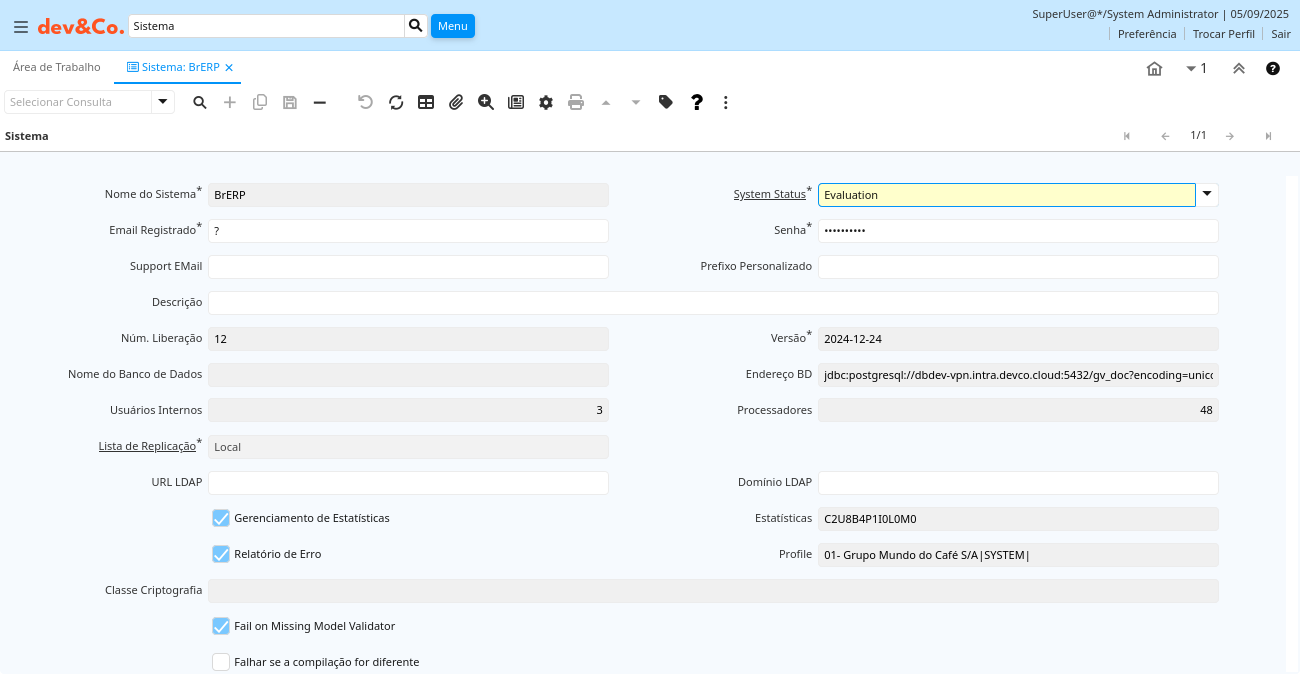
Task: Uncheck Gerenciamento de Estatísticas checkbox
Action: tap(221, 518)
